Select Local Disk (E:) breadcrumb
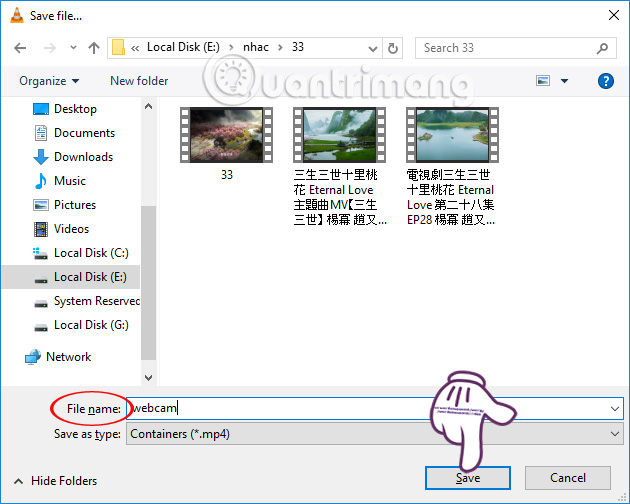Image resolution: width=630 pixels, height=504 pixels. [183, 47]
